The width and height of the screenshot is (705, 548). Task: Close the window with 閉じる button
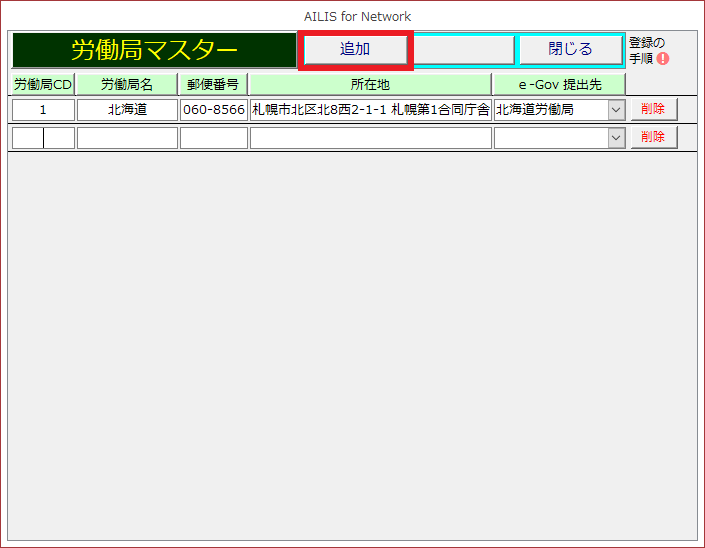570,49
